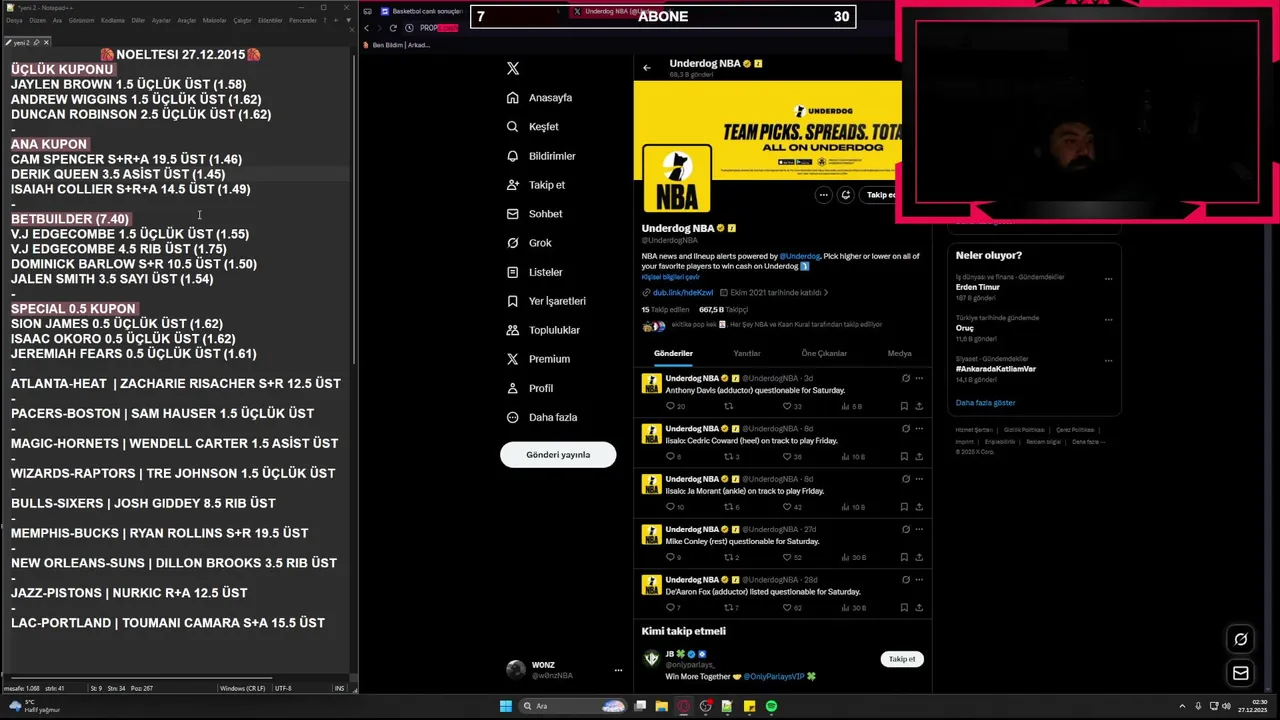Switch to the Yanıtlar tab
This screenshot has height=720, width=1280.
point(747,353)
